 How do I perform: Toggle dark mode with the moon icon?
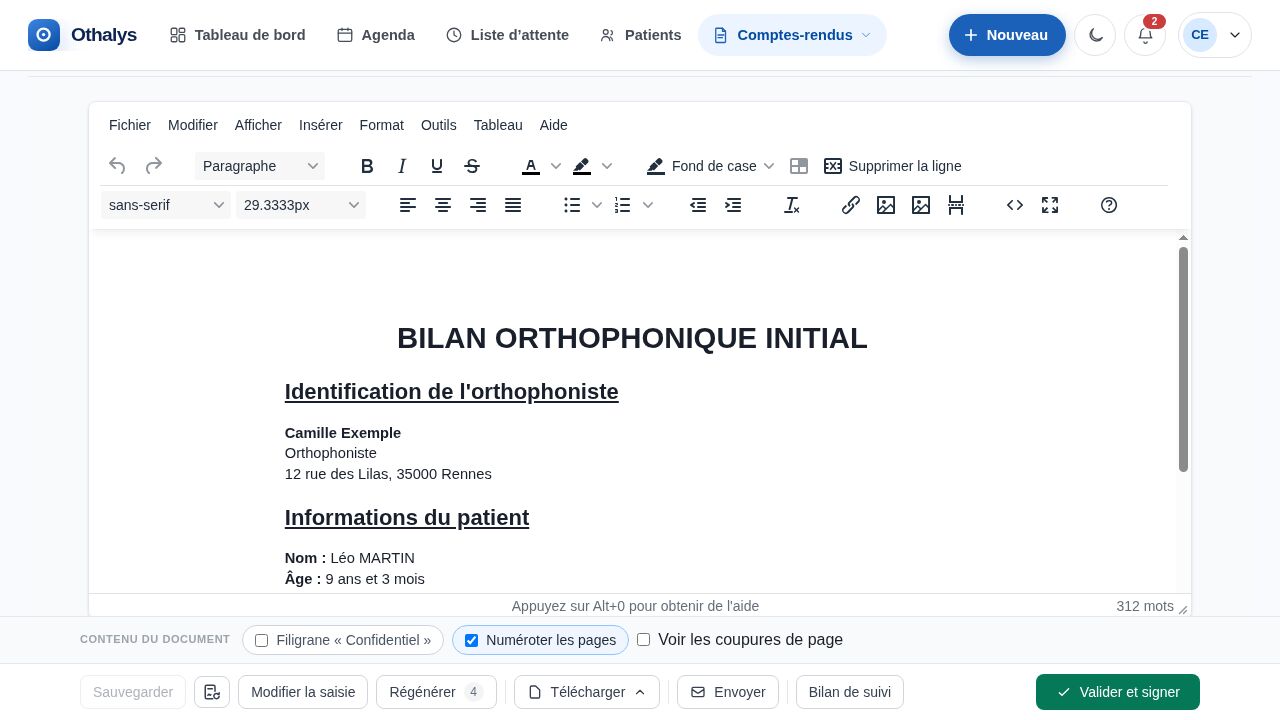click(x=1095, y=35)
